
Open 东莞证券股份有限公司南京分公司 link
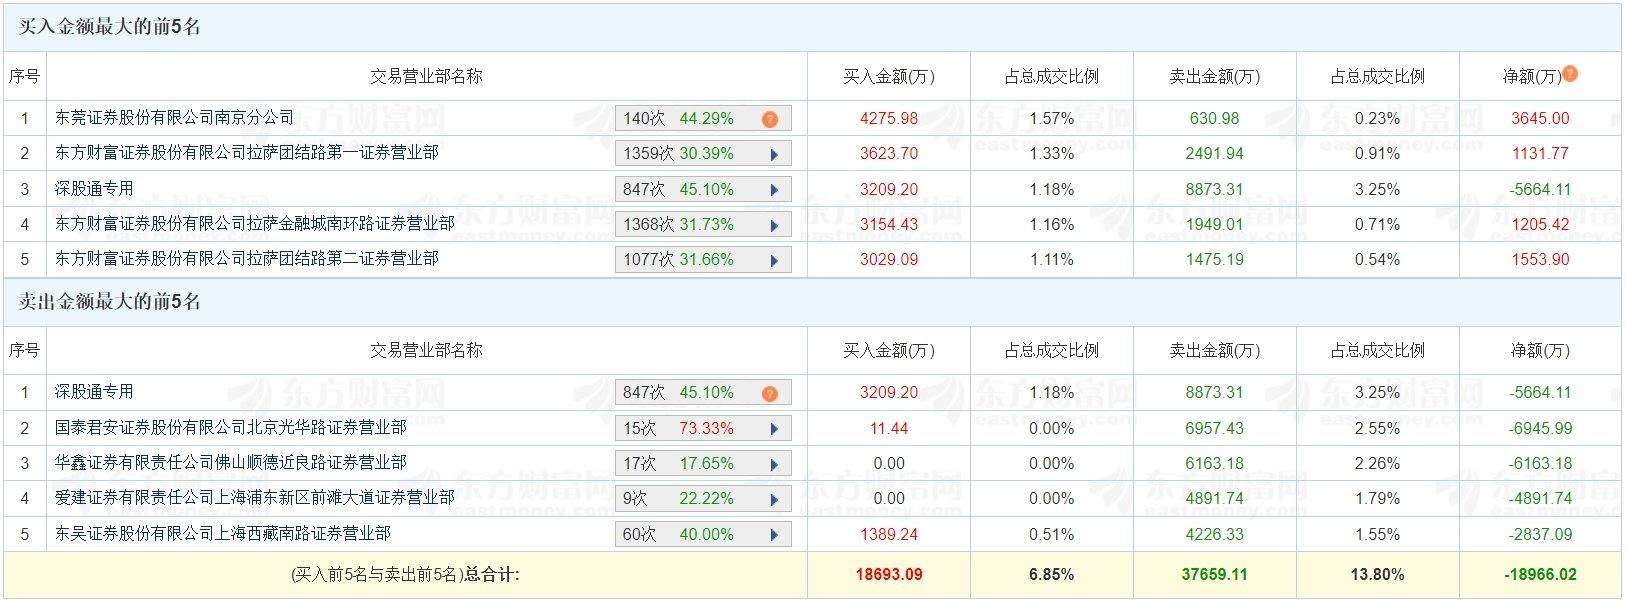click(x=175, y=118)
